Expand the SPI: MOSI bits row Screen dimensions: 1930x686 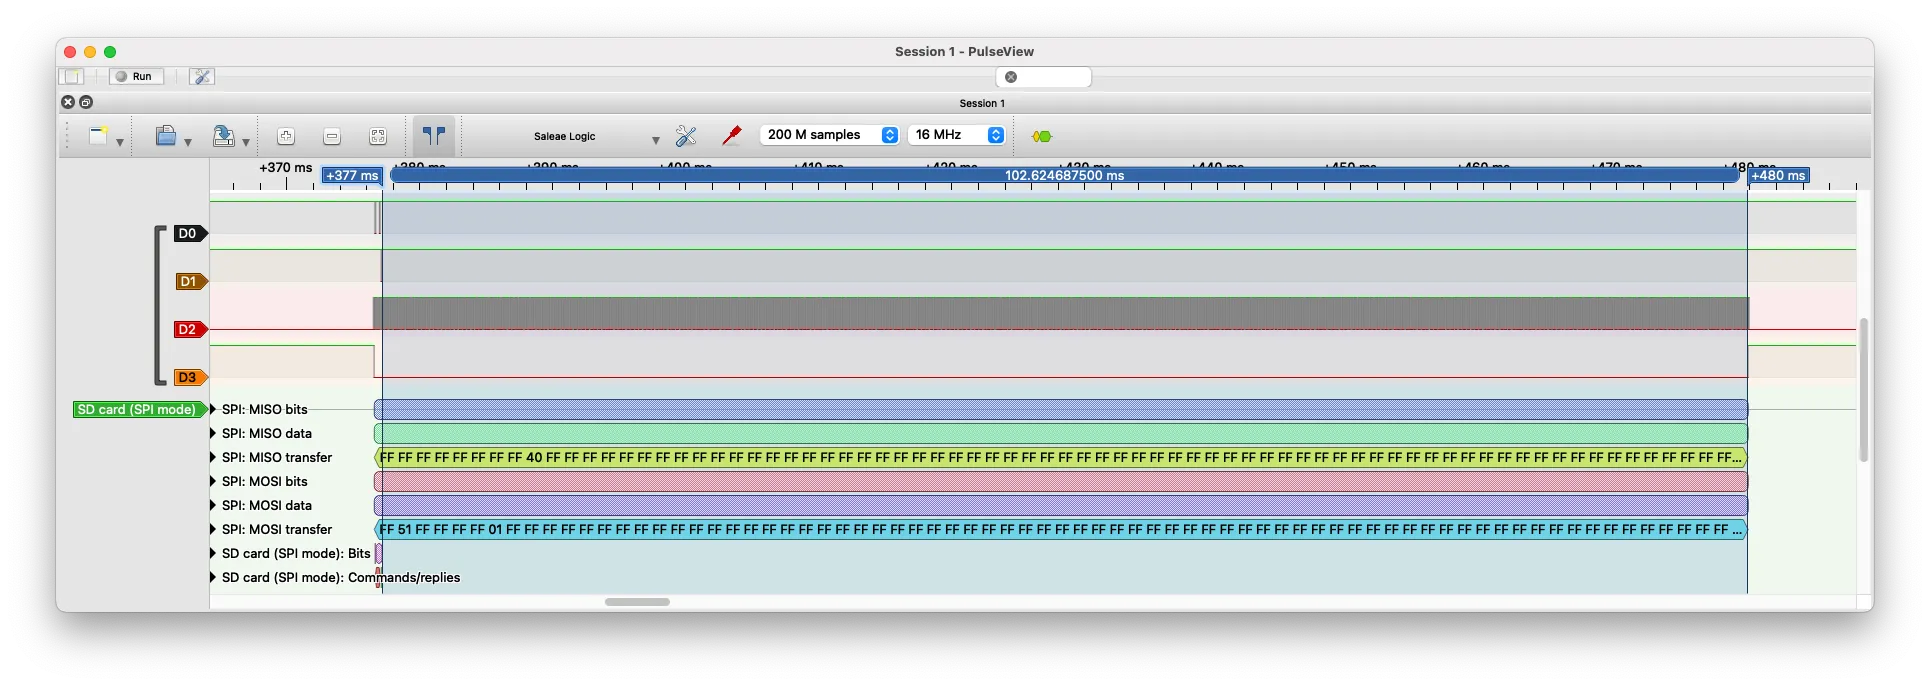(x=213, y=481)
